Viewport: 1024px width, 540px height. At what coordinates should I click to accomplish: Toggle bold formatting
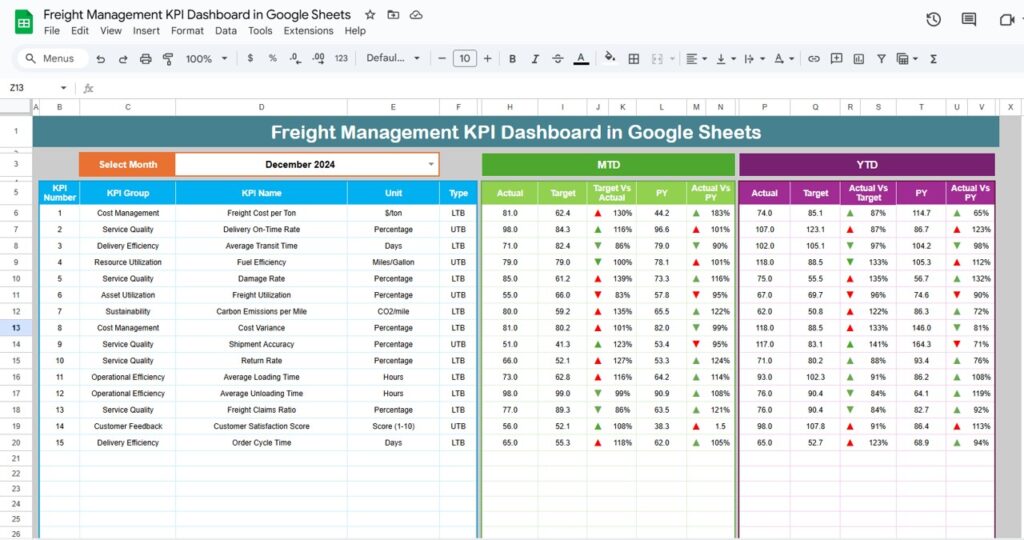click(513, 59)
